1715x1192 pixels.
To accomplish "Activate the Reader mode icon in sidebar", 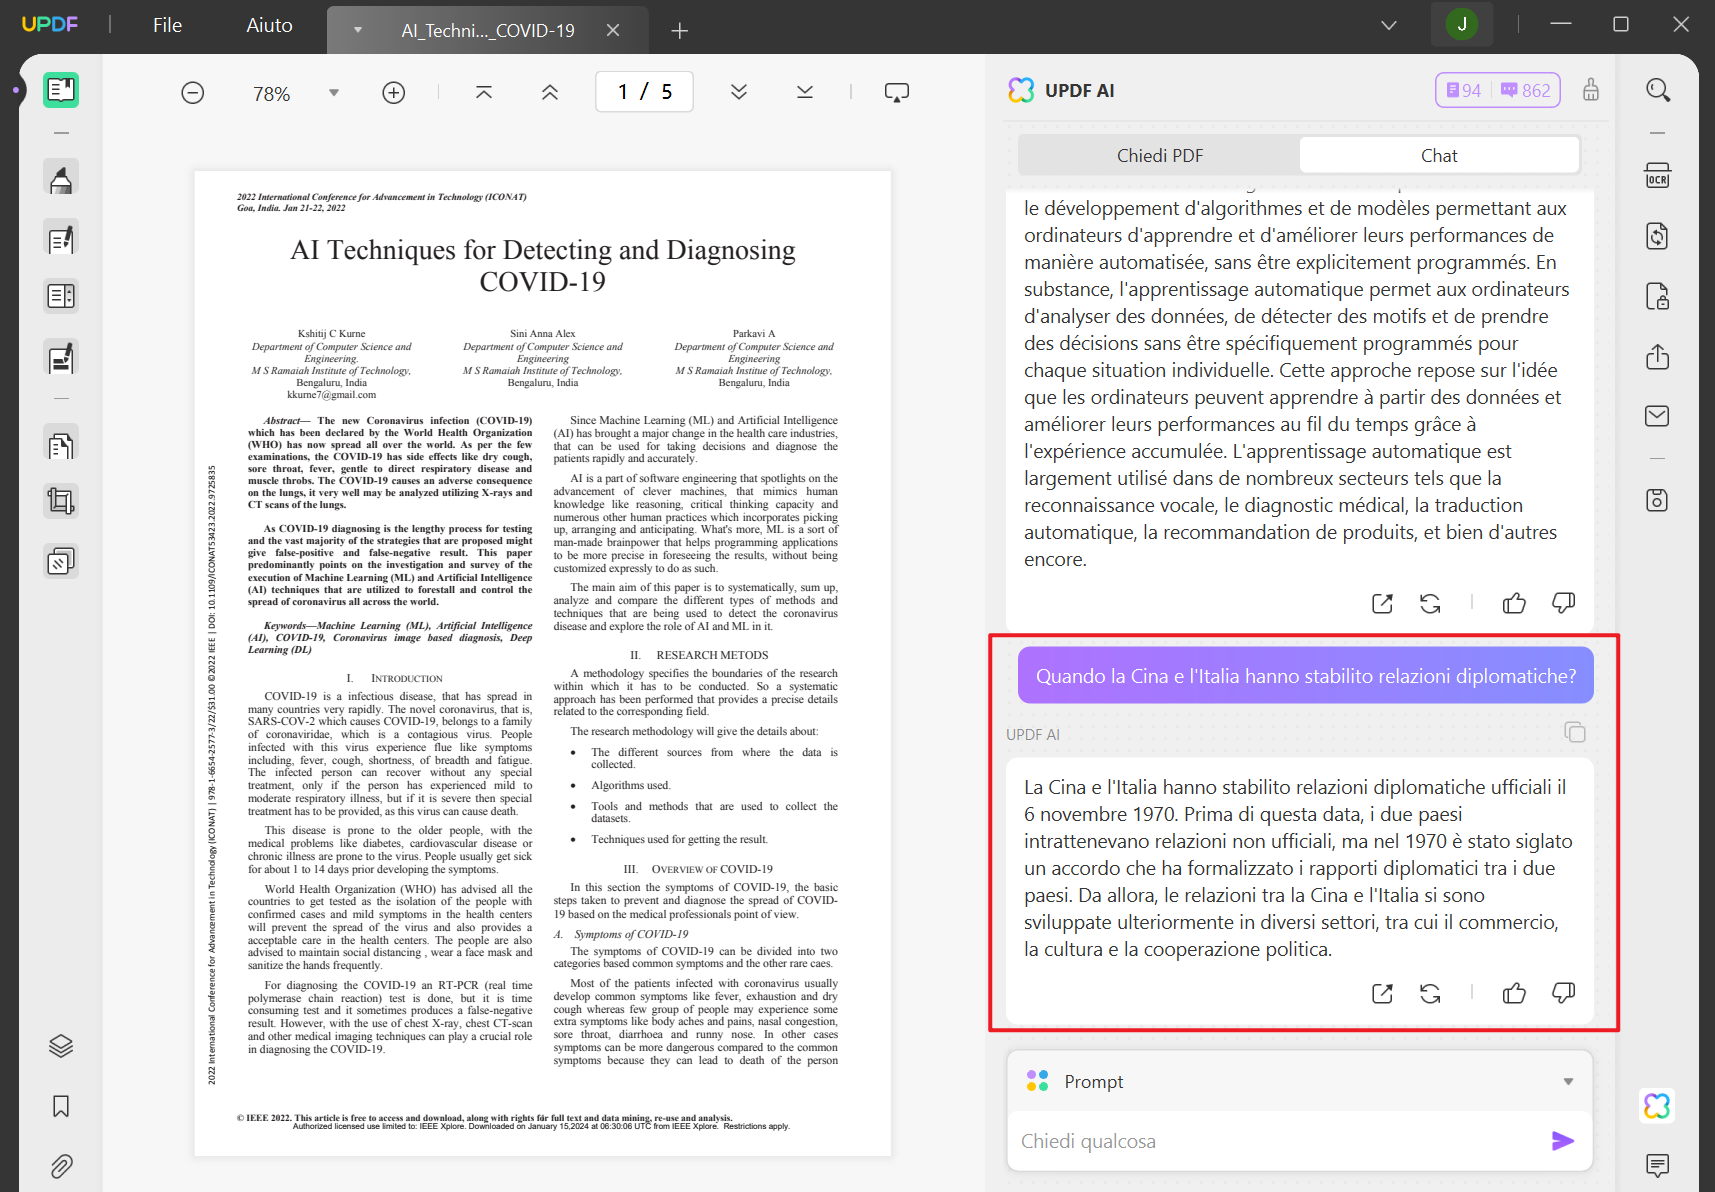I will click(61, 89).
